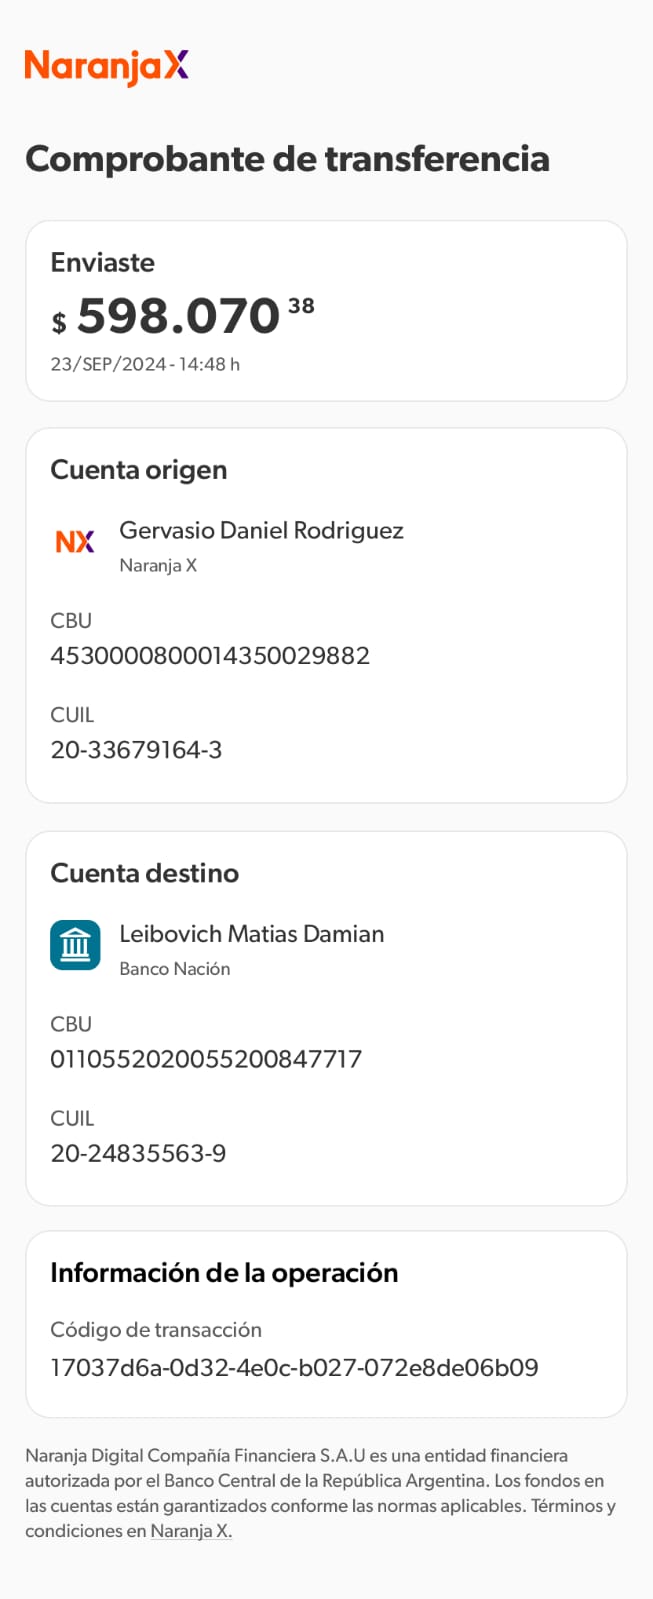The height and width of the screenshot is (1599, 653).
Task: Click the Comprobante de transferencia heading
Action: 287,159
